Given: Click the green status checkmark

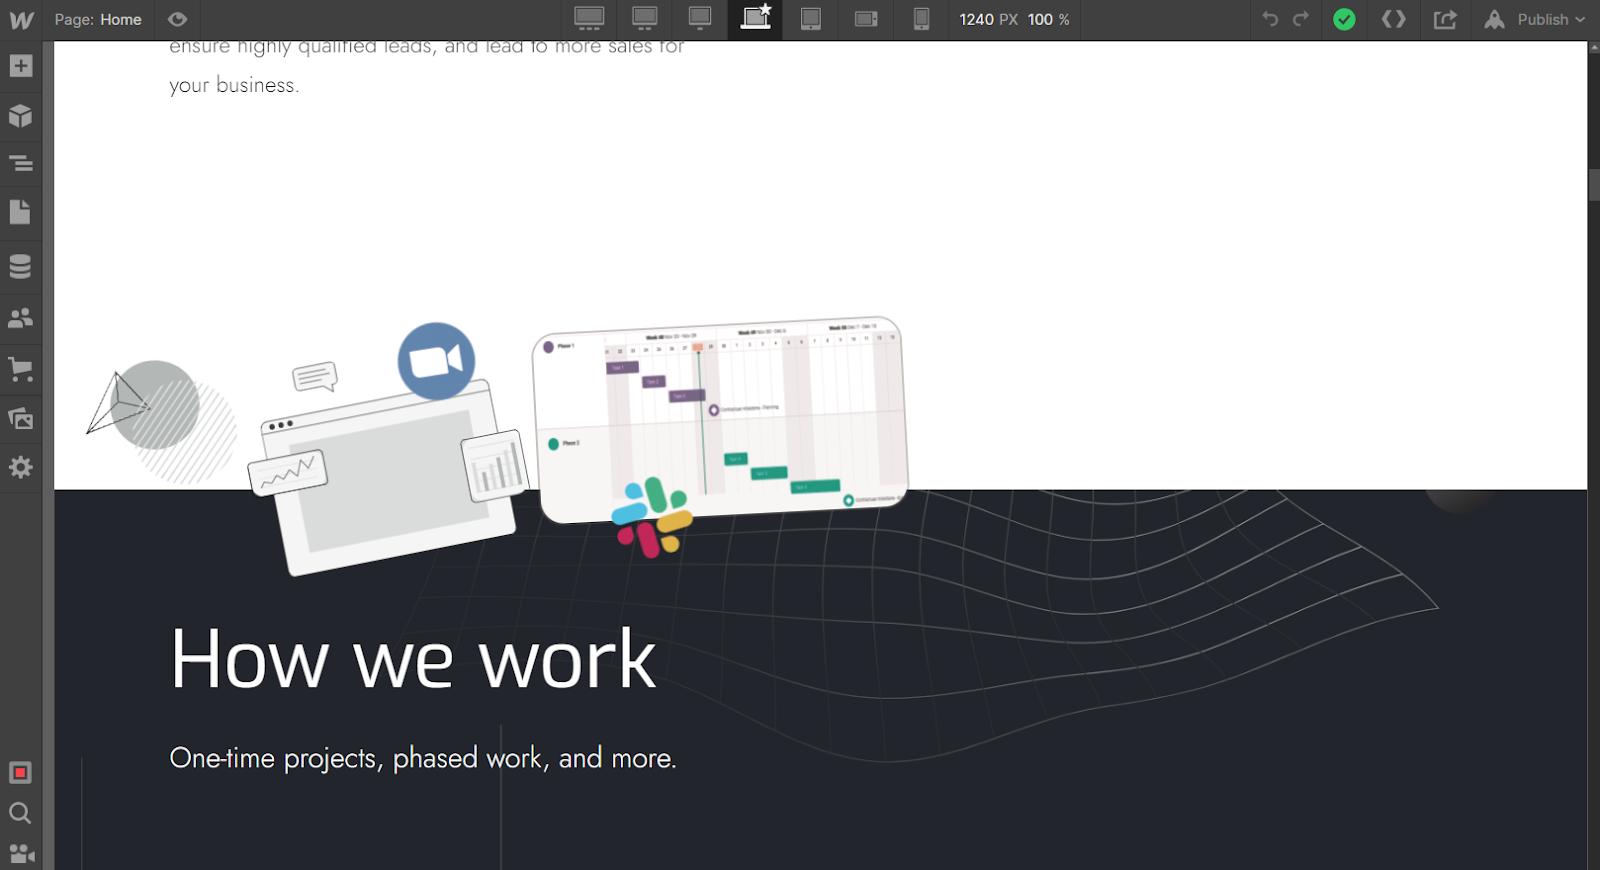Looking at the screenshot, I should point(1345,19).
